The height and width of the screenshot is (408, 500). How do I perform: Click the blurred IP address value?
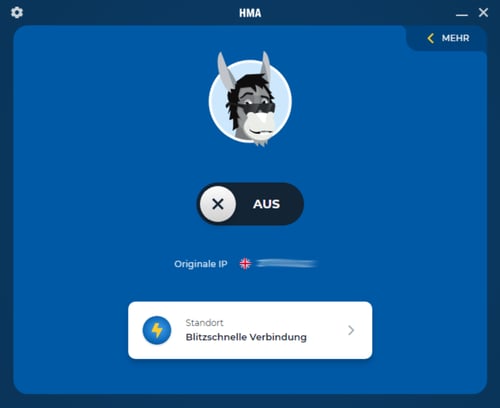coord(287,264)
